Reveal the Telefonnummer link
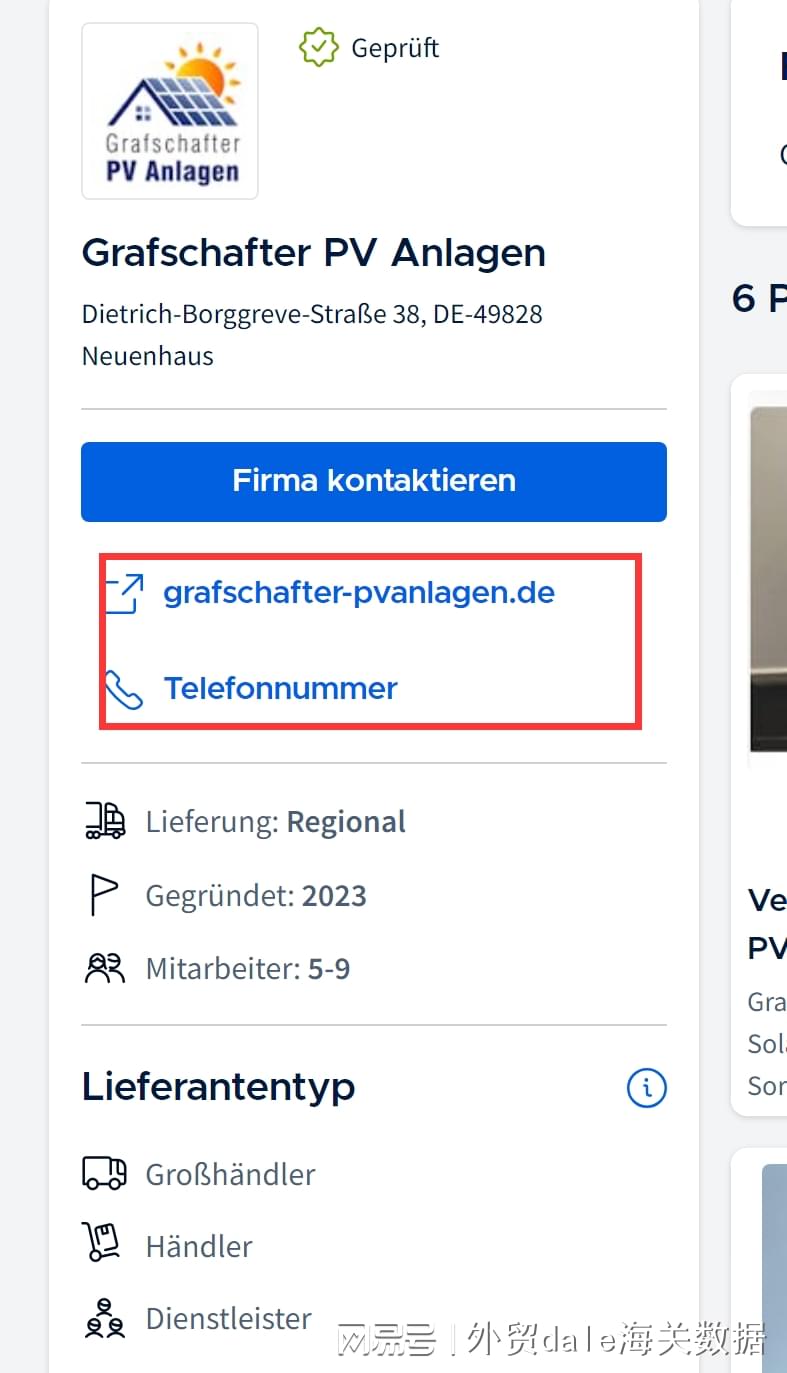Viewport: 787px width, 1373px height. click(281, 688)
